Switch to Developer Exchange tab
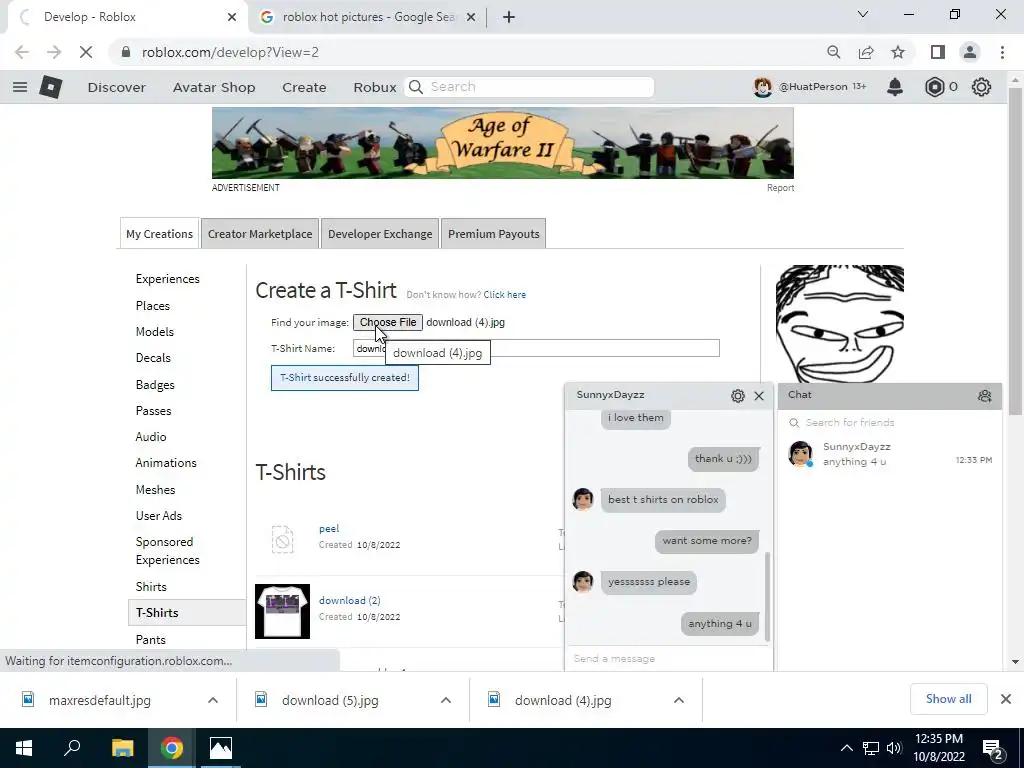Image resolution: width=1024 pixels, height=768 pixels. 380,234
